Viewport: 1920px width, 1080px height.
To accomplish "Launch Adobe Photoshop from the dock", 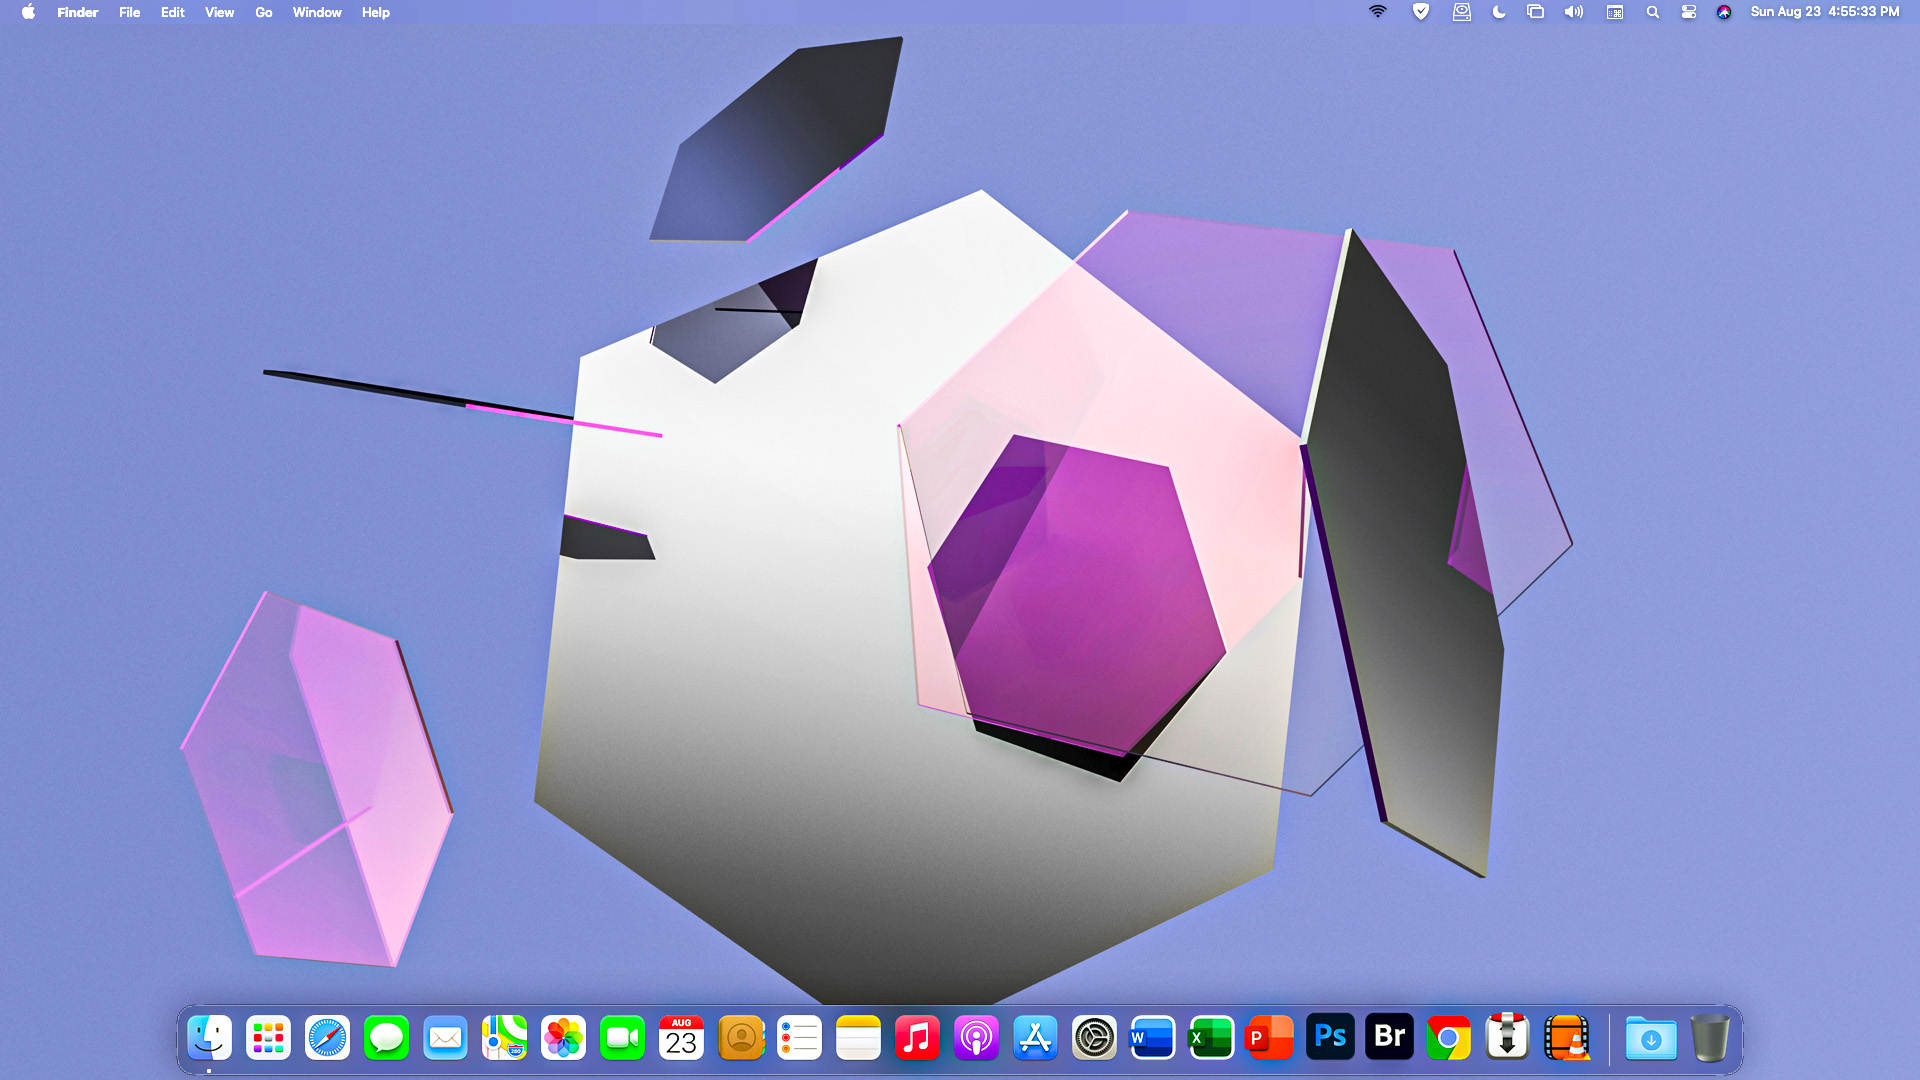I will tap(1330, 1038).
